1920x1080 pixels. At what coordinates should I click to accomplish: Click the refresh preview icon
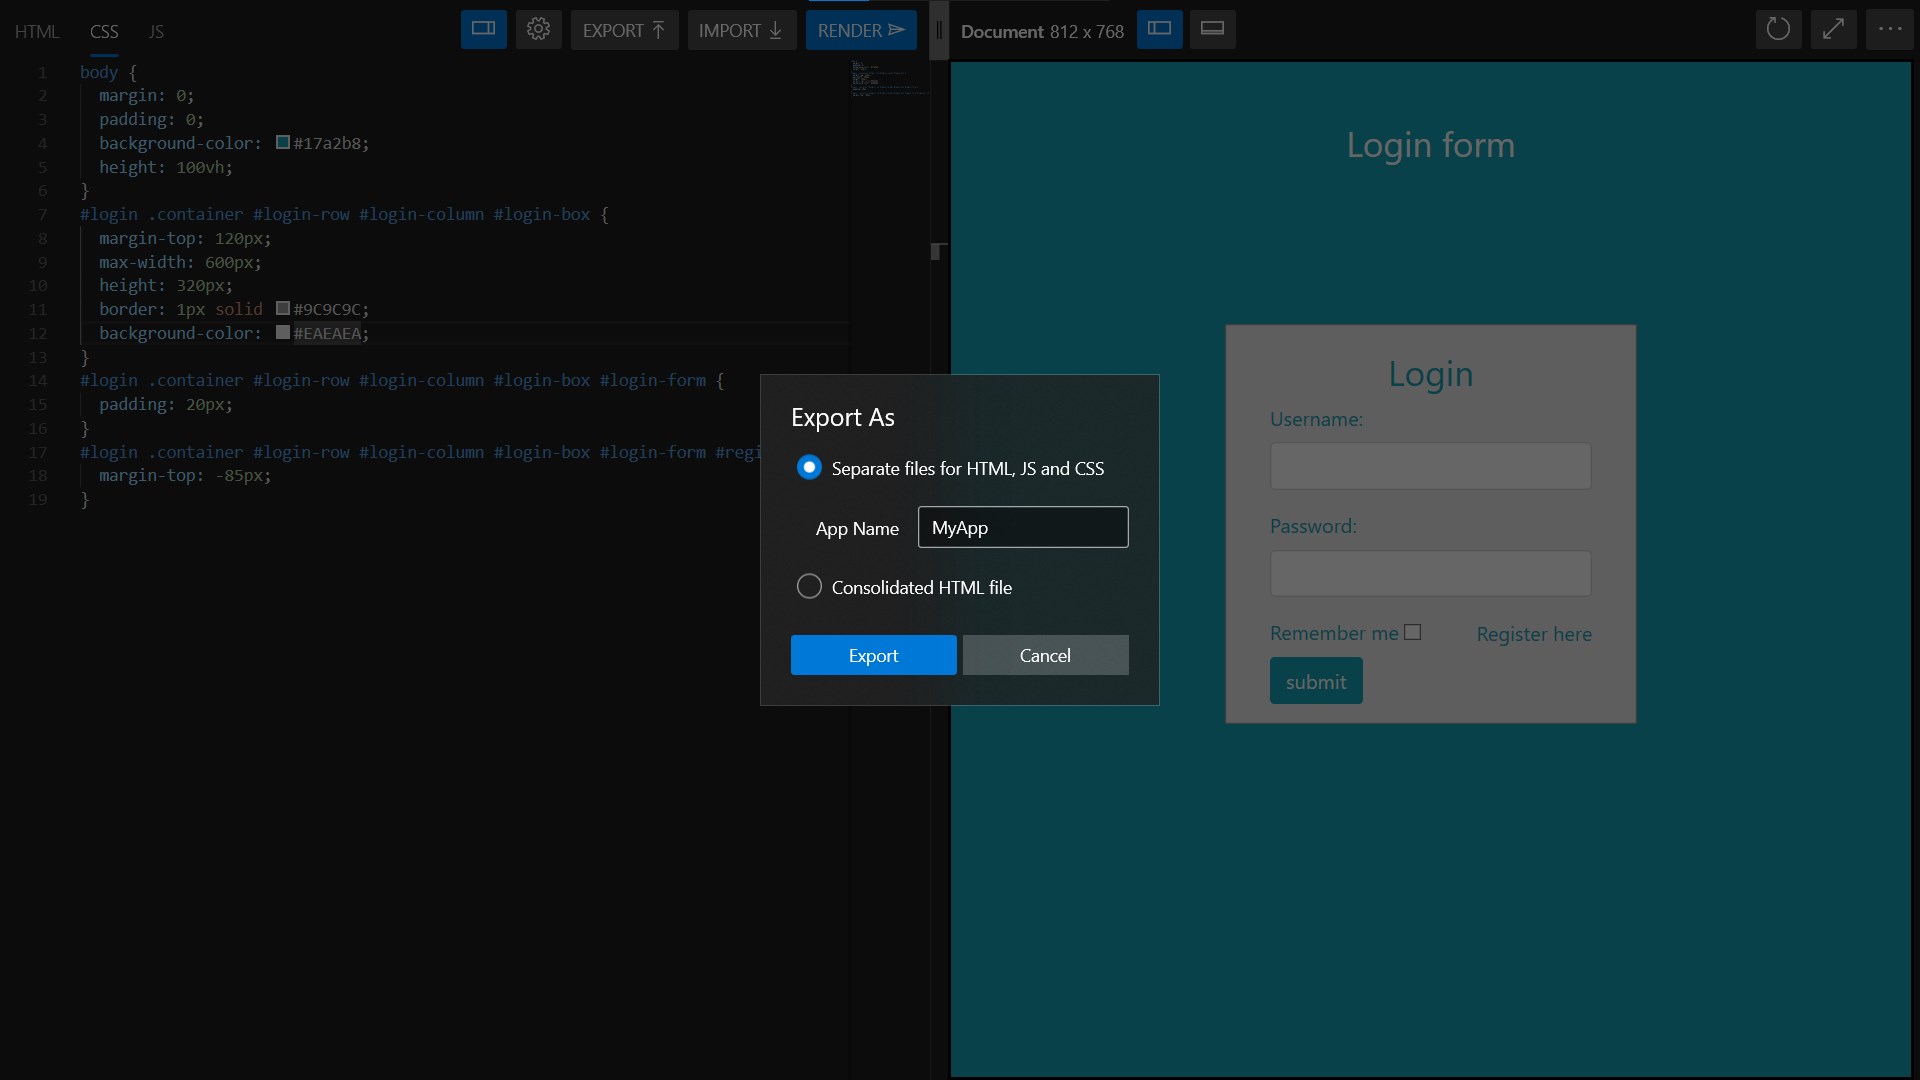coord(1777,29)
